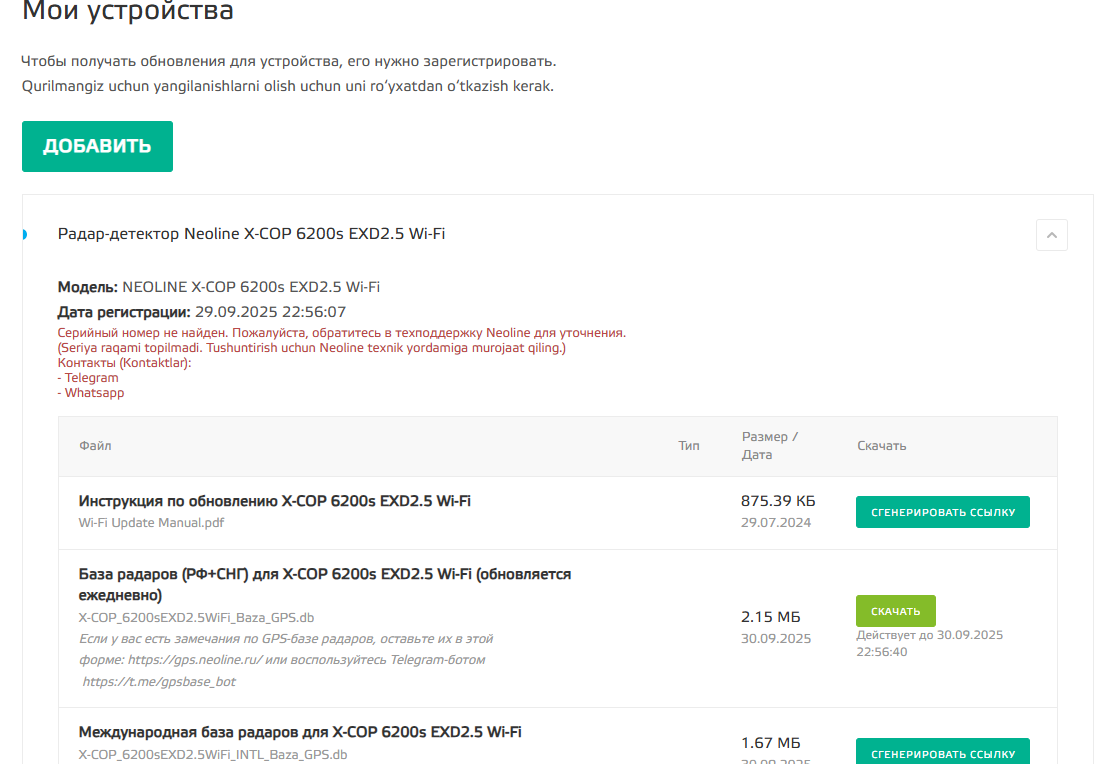Collapse the Neoline X-COP 6200s device panel
This screenshot has width=1114, height=764.
pyautogui.click(x=1051, y=235)
